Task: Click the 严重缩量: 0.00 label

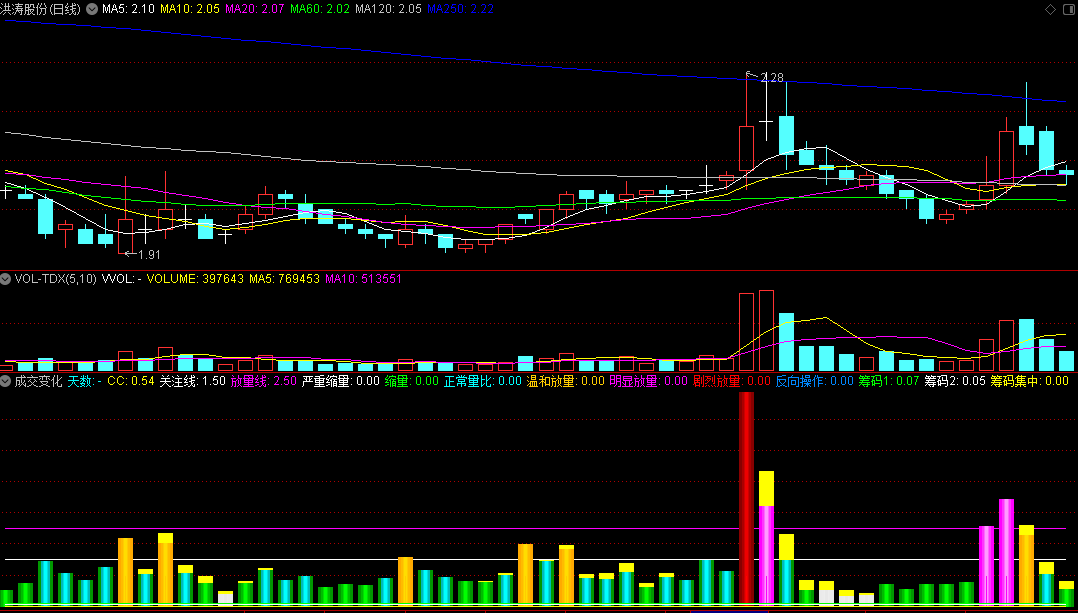Action: [341, 381]
